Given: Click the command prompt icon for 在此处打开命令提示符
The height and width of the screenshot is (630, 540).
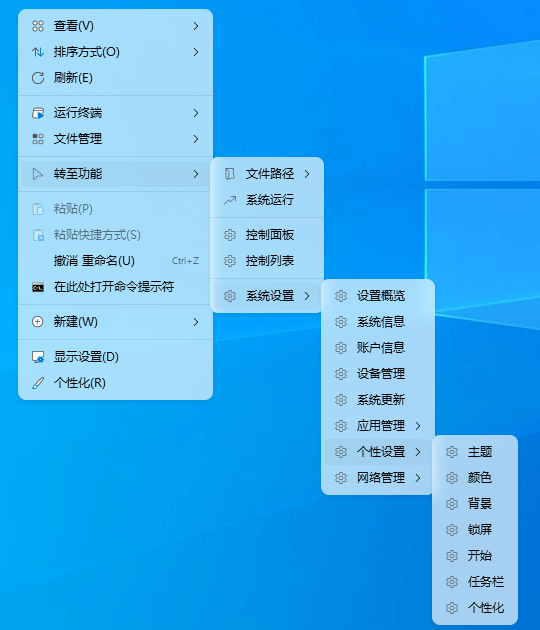Looking at the screenshot, I should coord(38,287).
